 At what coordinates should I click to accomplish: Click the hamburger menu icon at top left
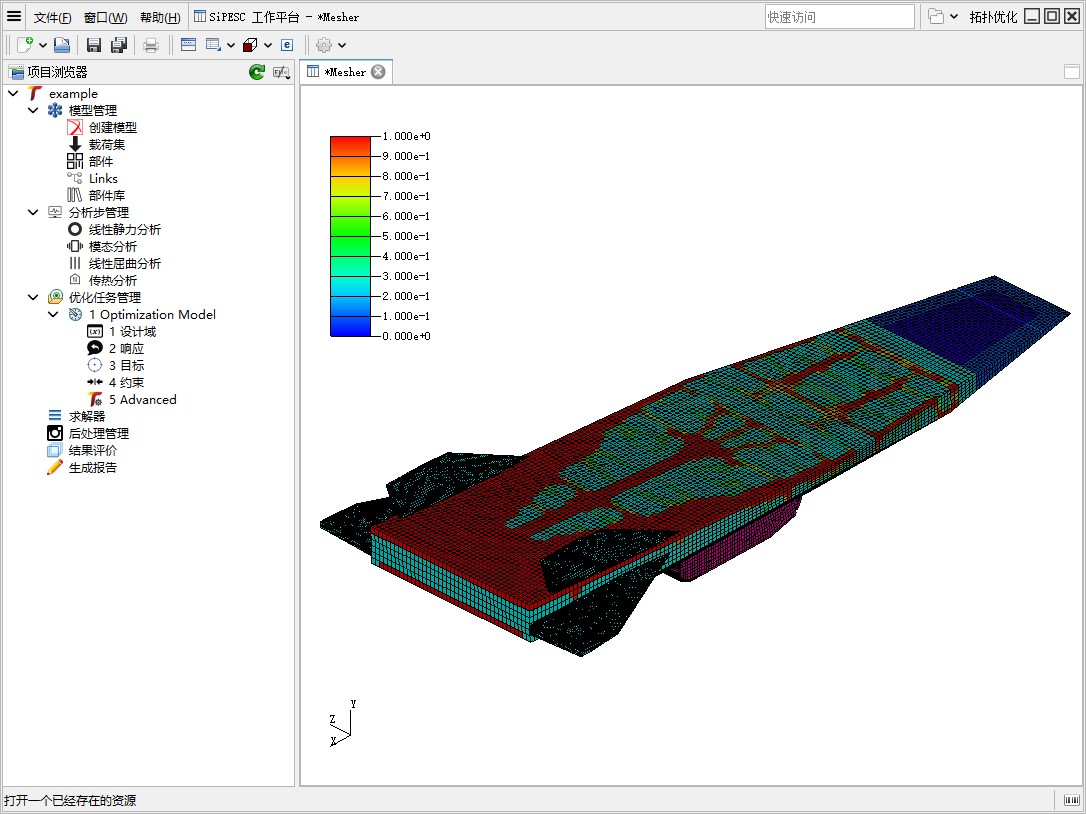tap(14, 16)
